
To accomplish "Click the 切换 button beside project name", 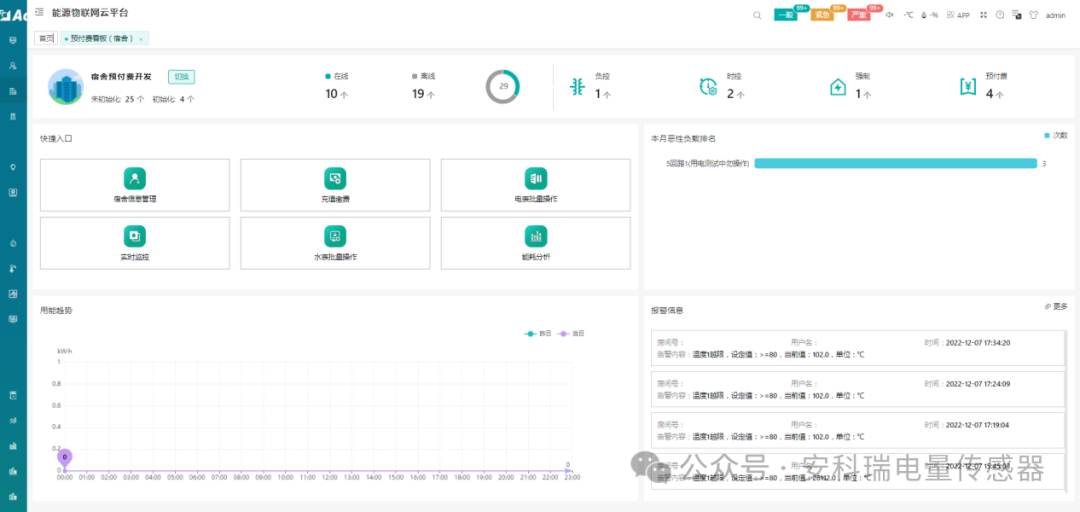I will tap(180, 76).
